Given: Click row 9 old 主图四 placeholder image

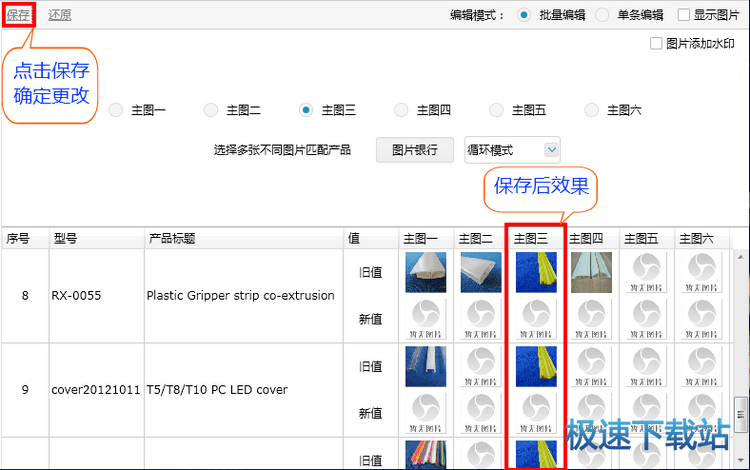Looking at the screenshot, I should point(591,366).
